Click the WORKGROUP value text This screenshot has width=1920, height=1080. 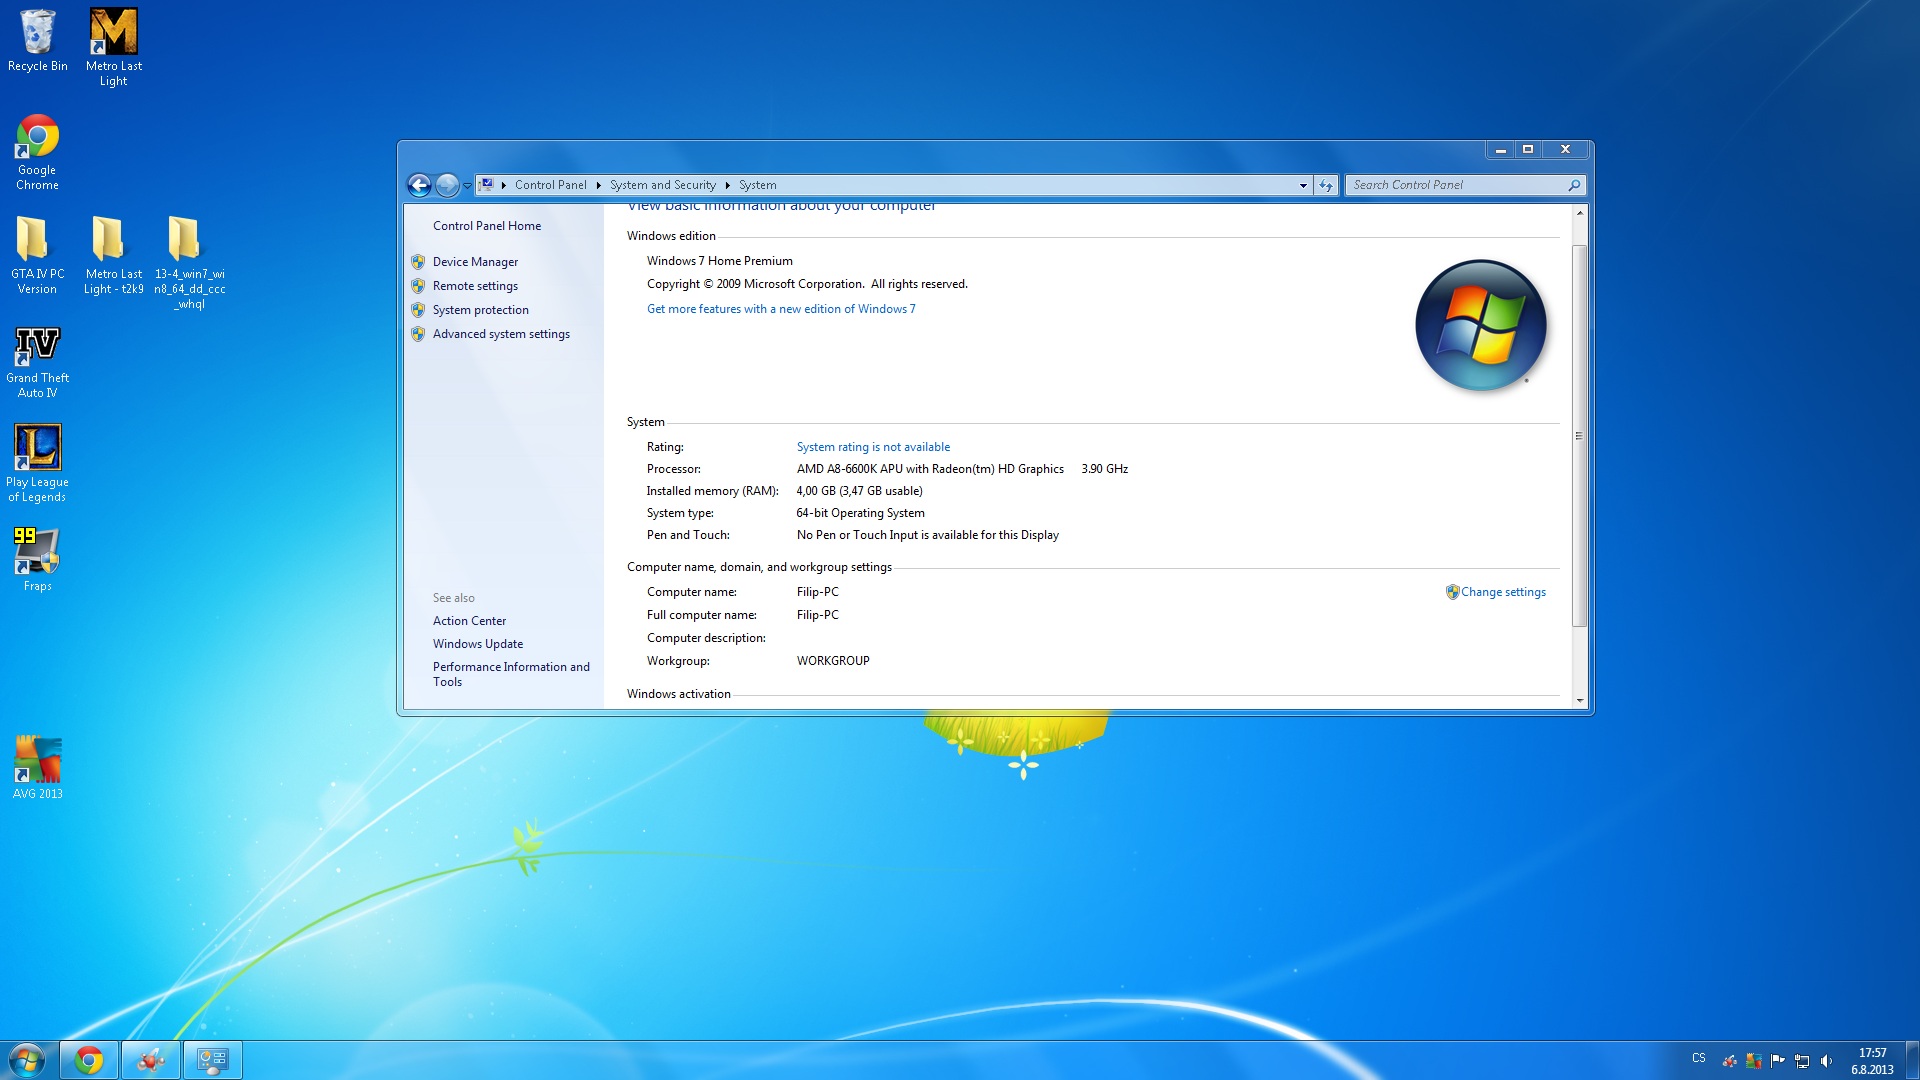[833, 661]
